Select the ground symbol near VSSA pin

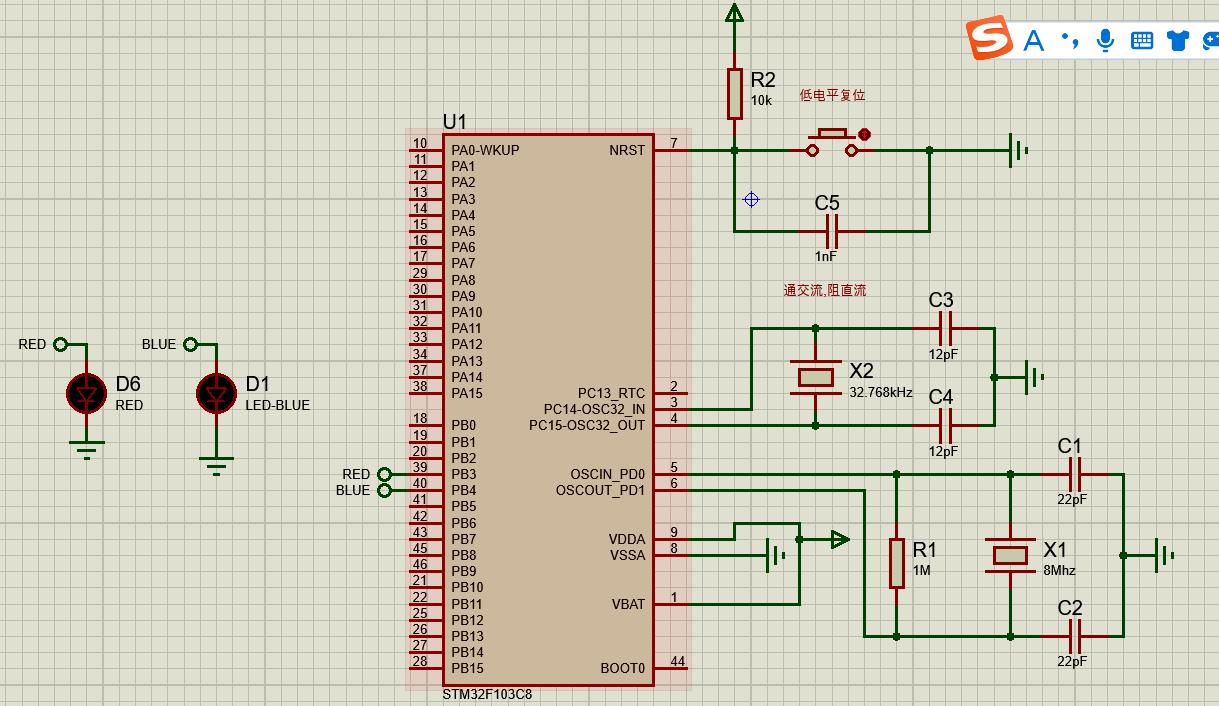point(775,555)
